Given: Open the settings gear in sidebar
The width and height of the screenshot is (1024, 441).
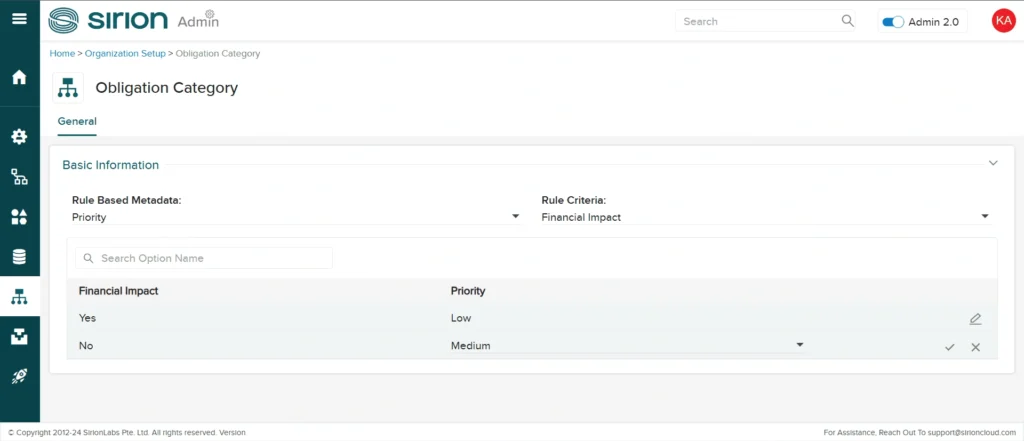Looking at the screenshot, I should [19, 137].
